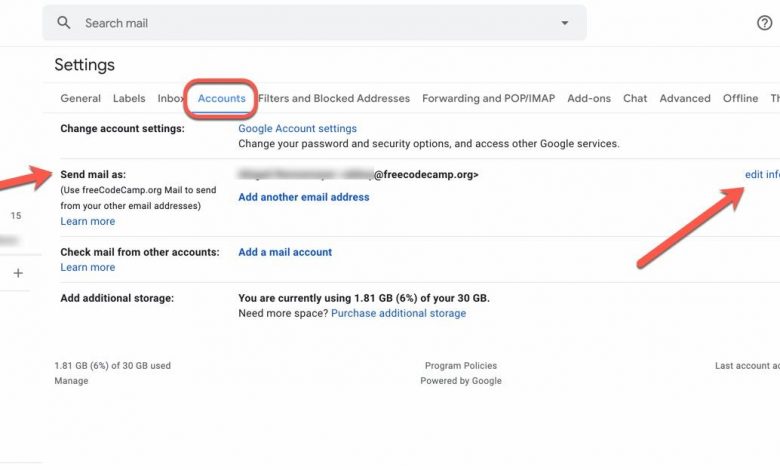Open the Labels settings tab

(129, 99)
